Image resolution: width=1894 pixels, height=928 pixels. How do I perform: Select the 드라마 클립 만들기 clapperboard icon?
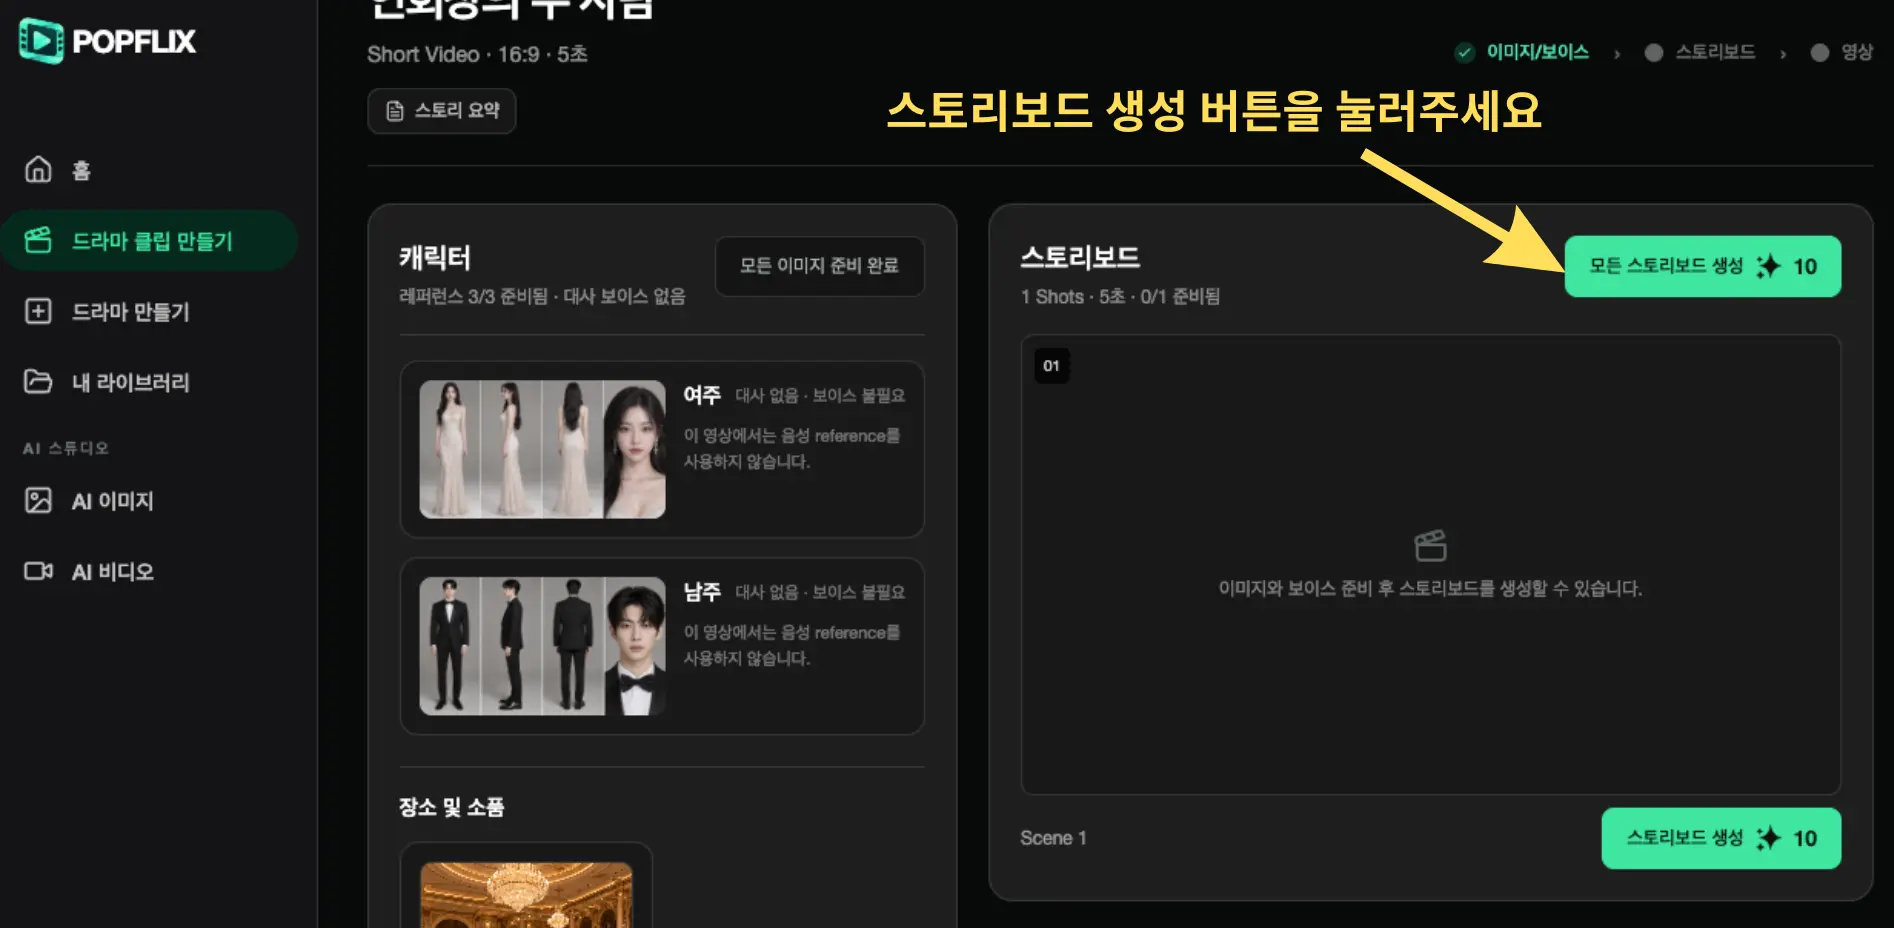click(38, 241)
